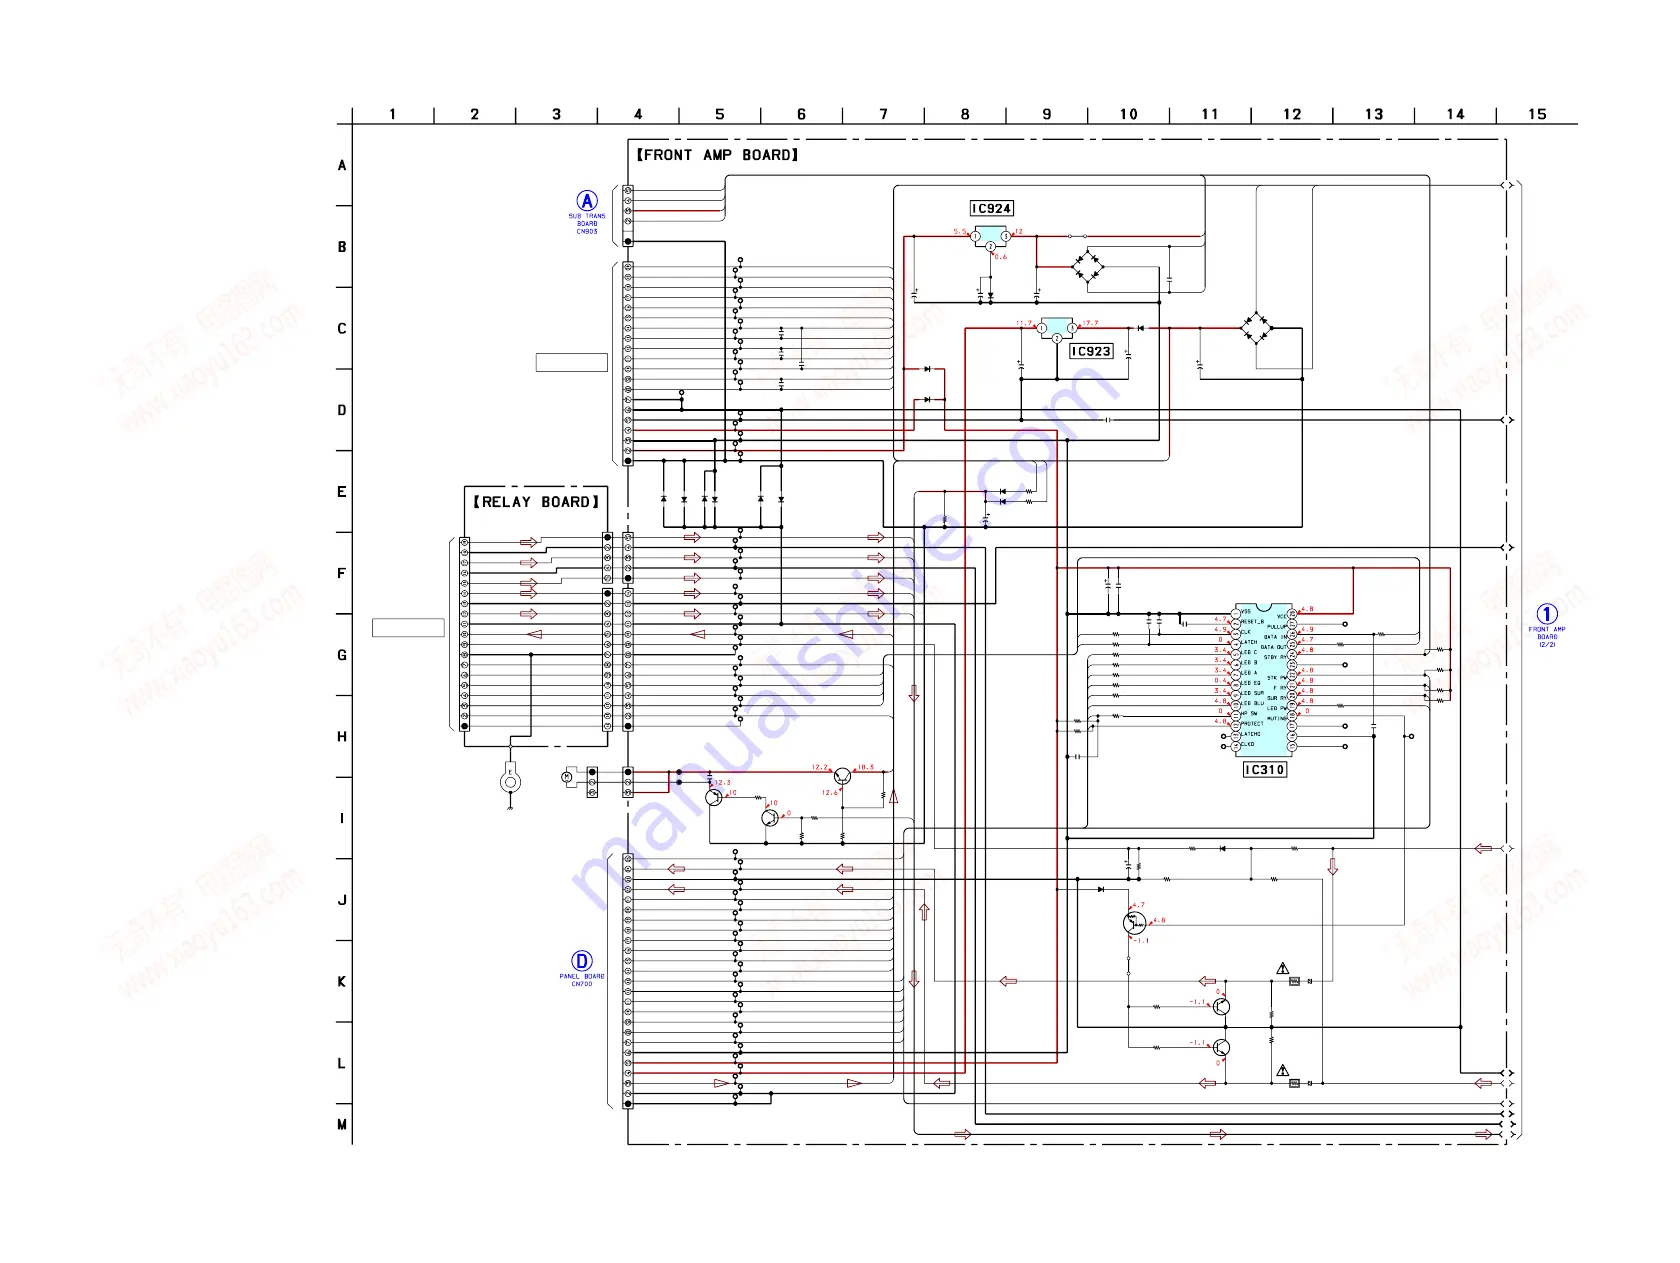Click column number 15 in top ruler
The image size is (1680, 1263).
pos(1537,114)
